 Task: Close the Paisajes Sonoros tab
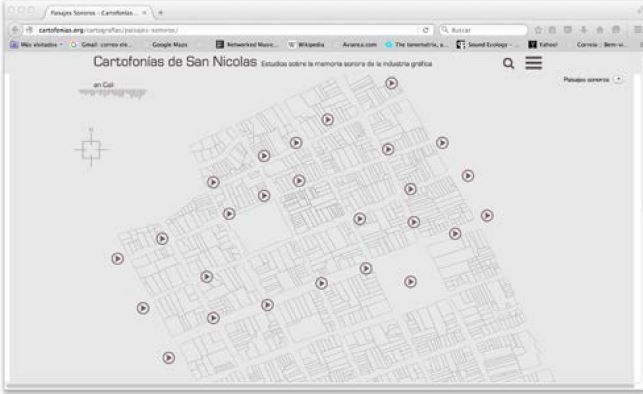click(144, 13)
